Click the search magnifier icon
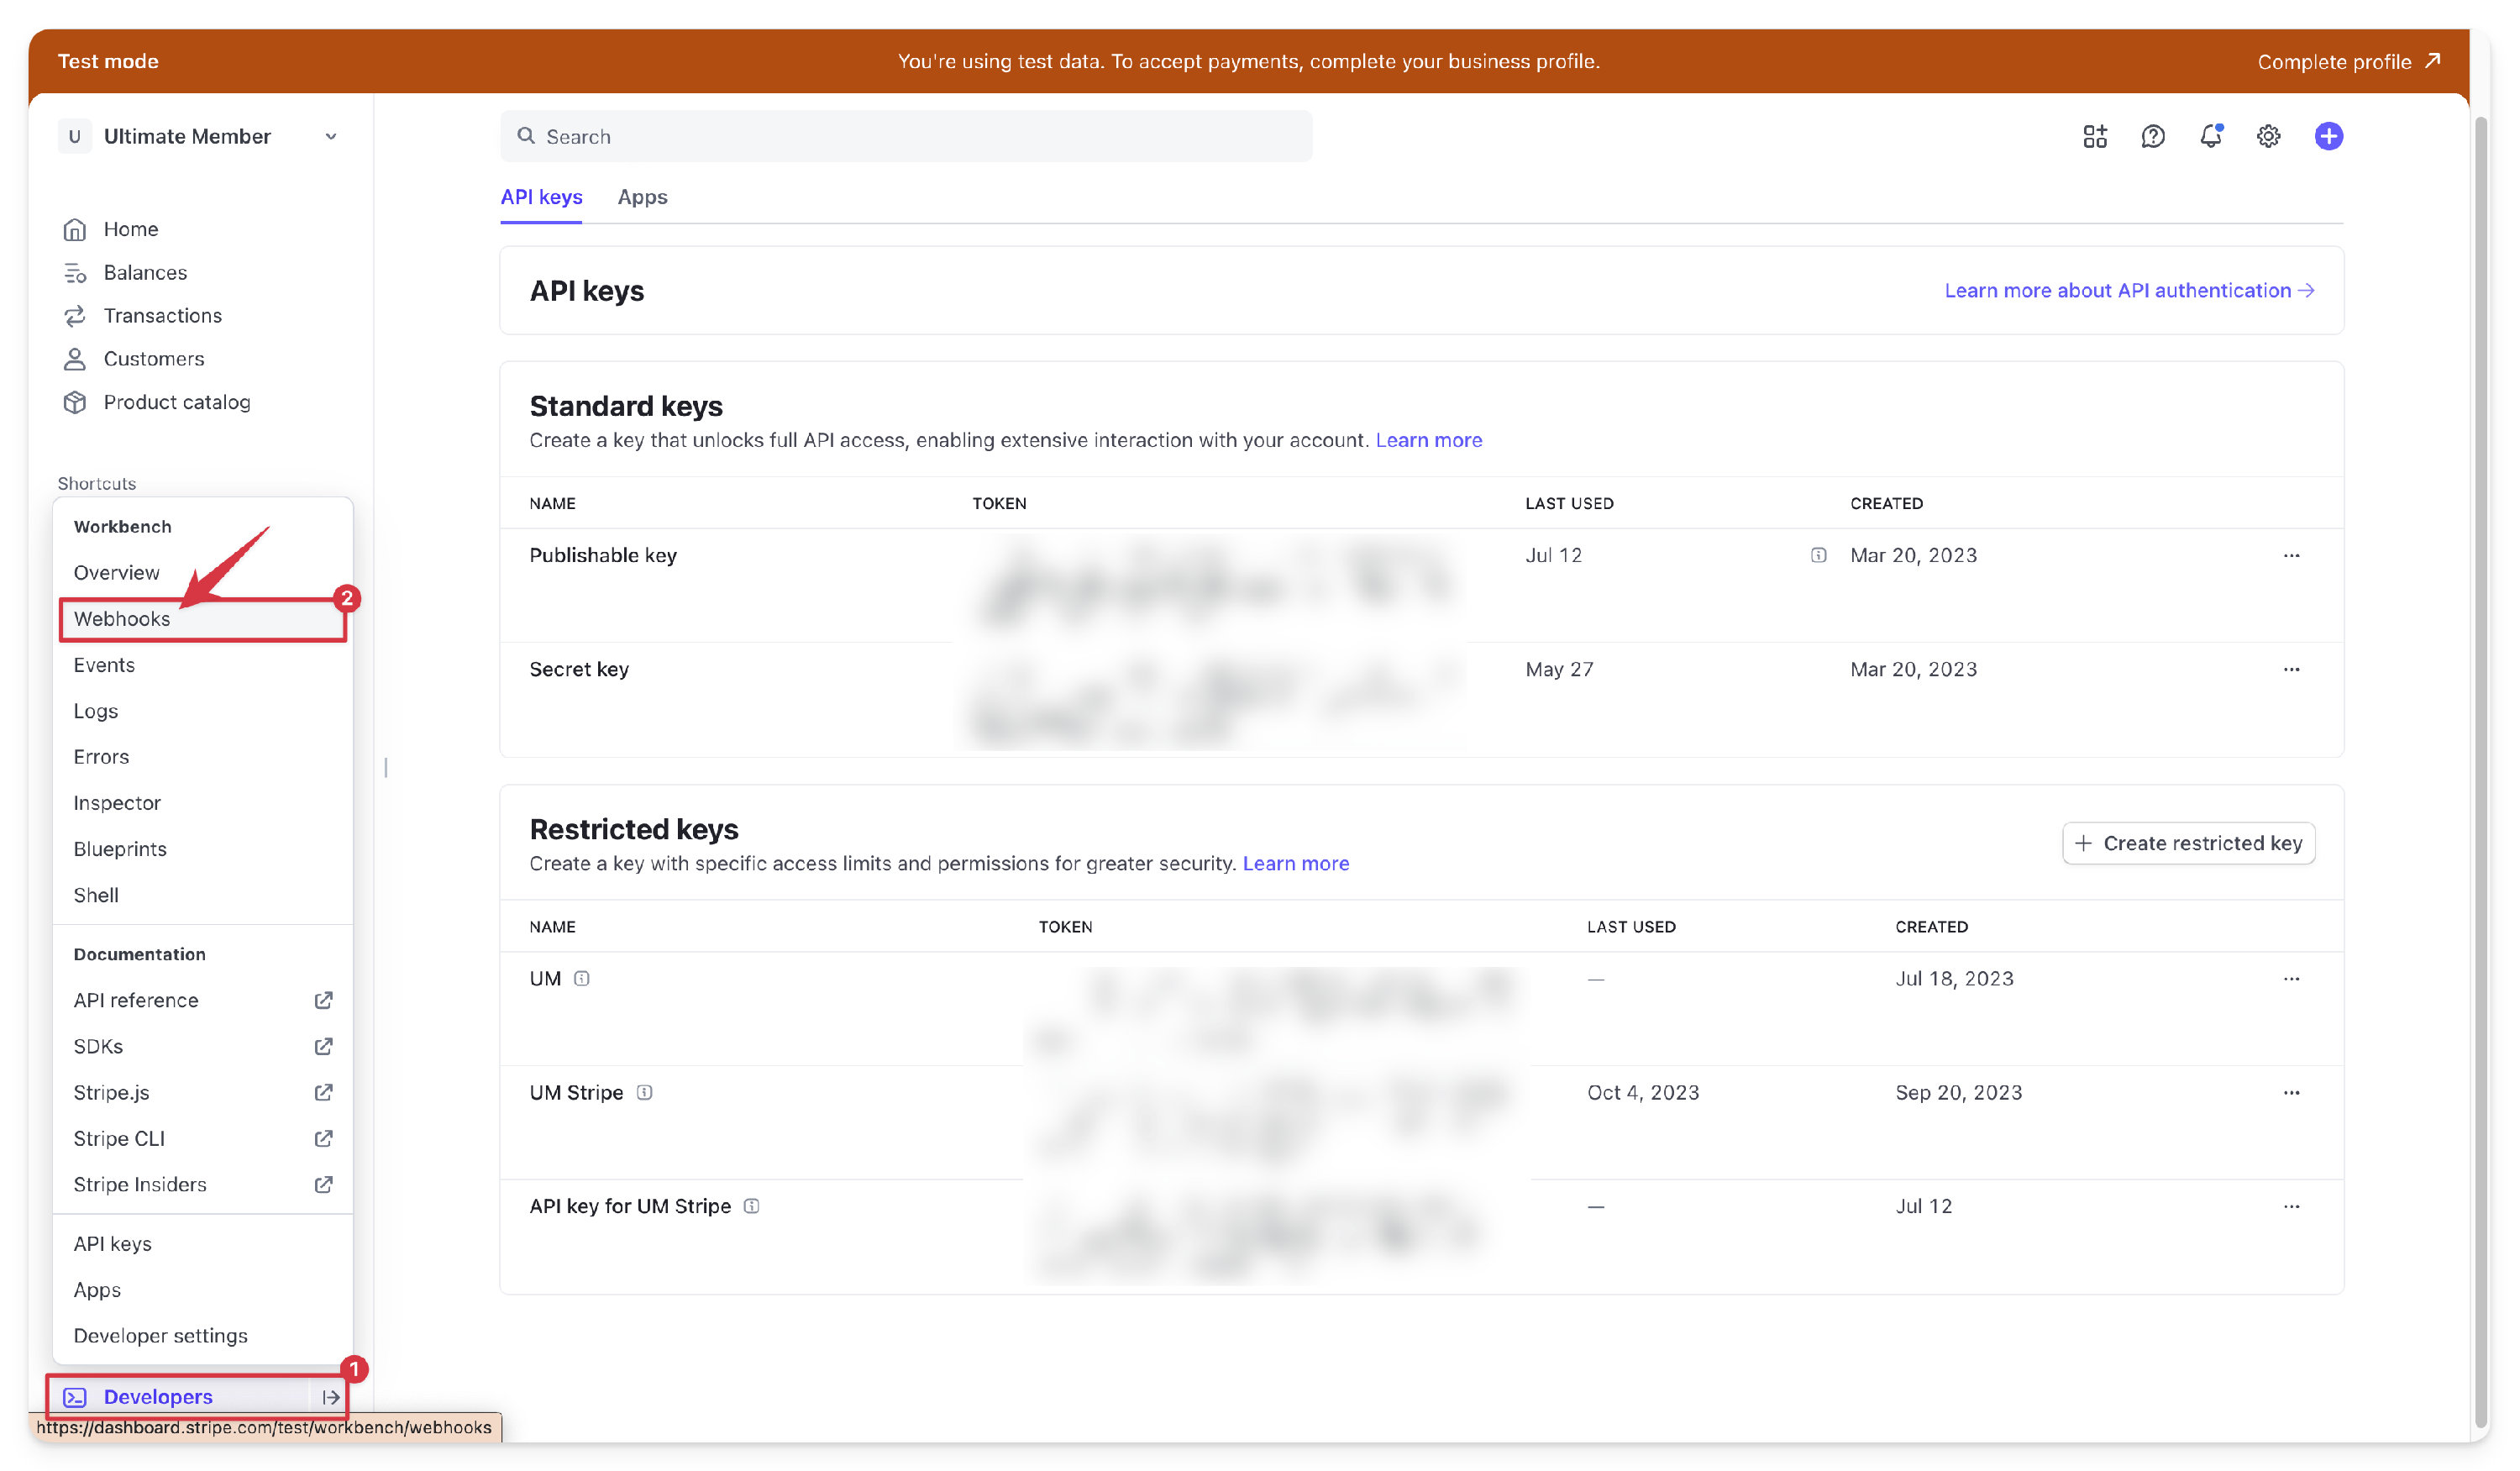Viewport: 2520px width, 1471px height. (526, 136)
